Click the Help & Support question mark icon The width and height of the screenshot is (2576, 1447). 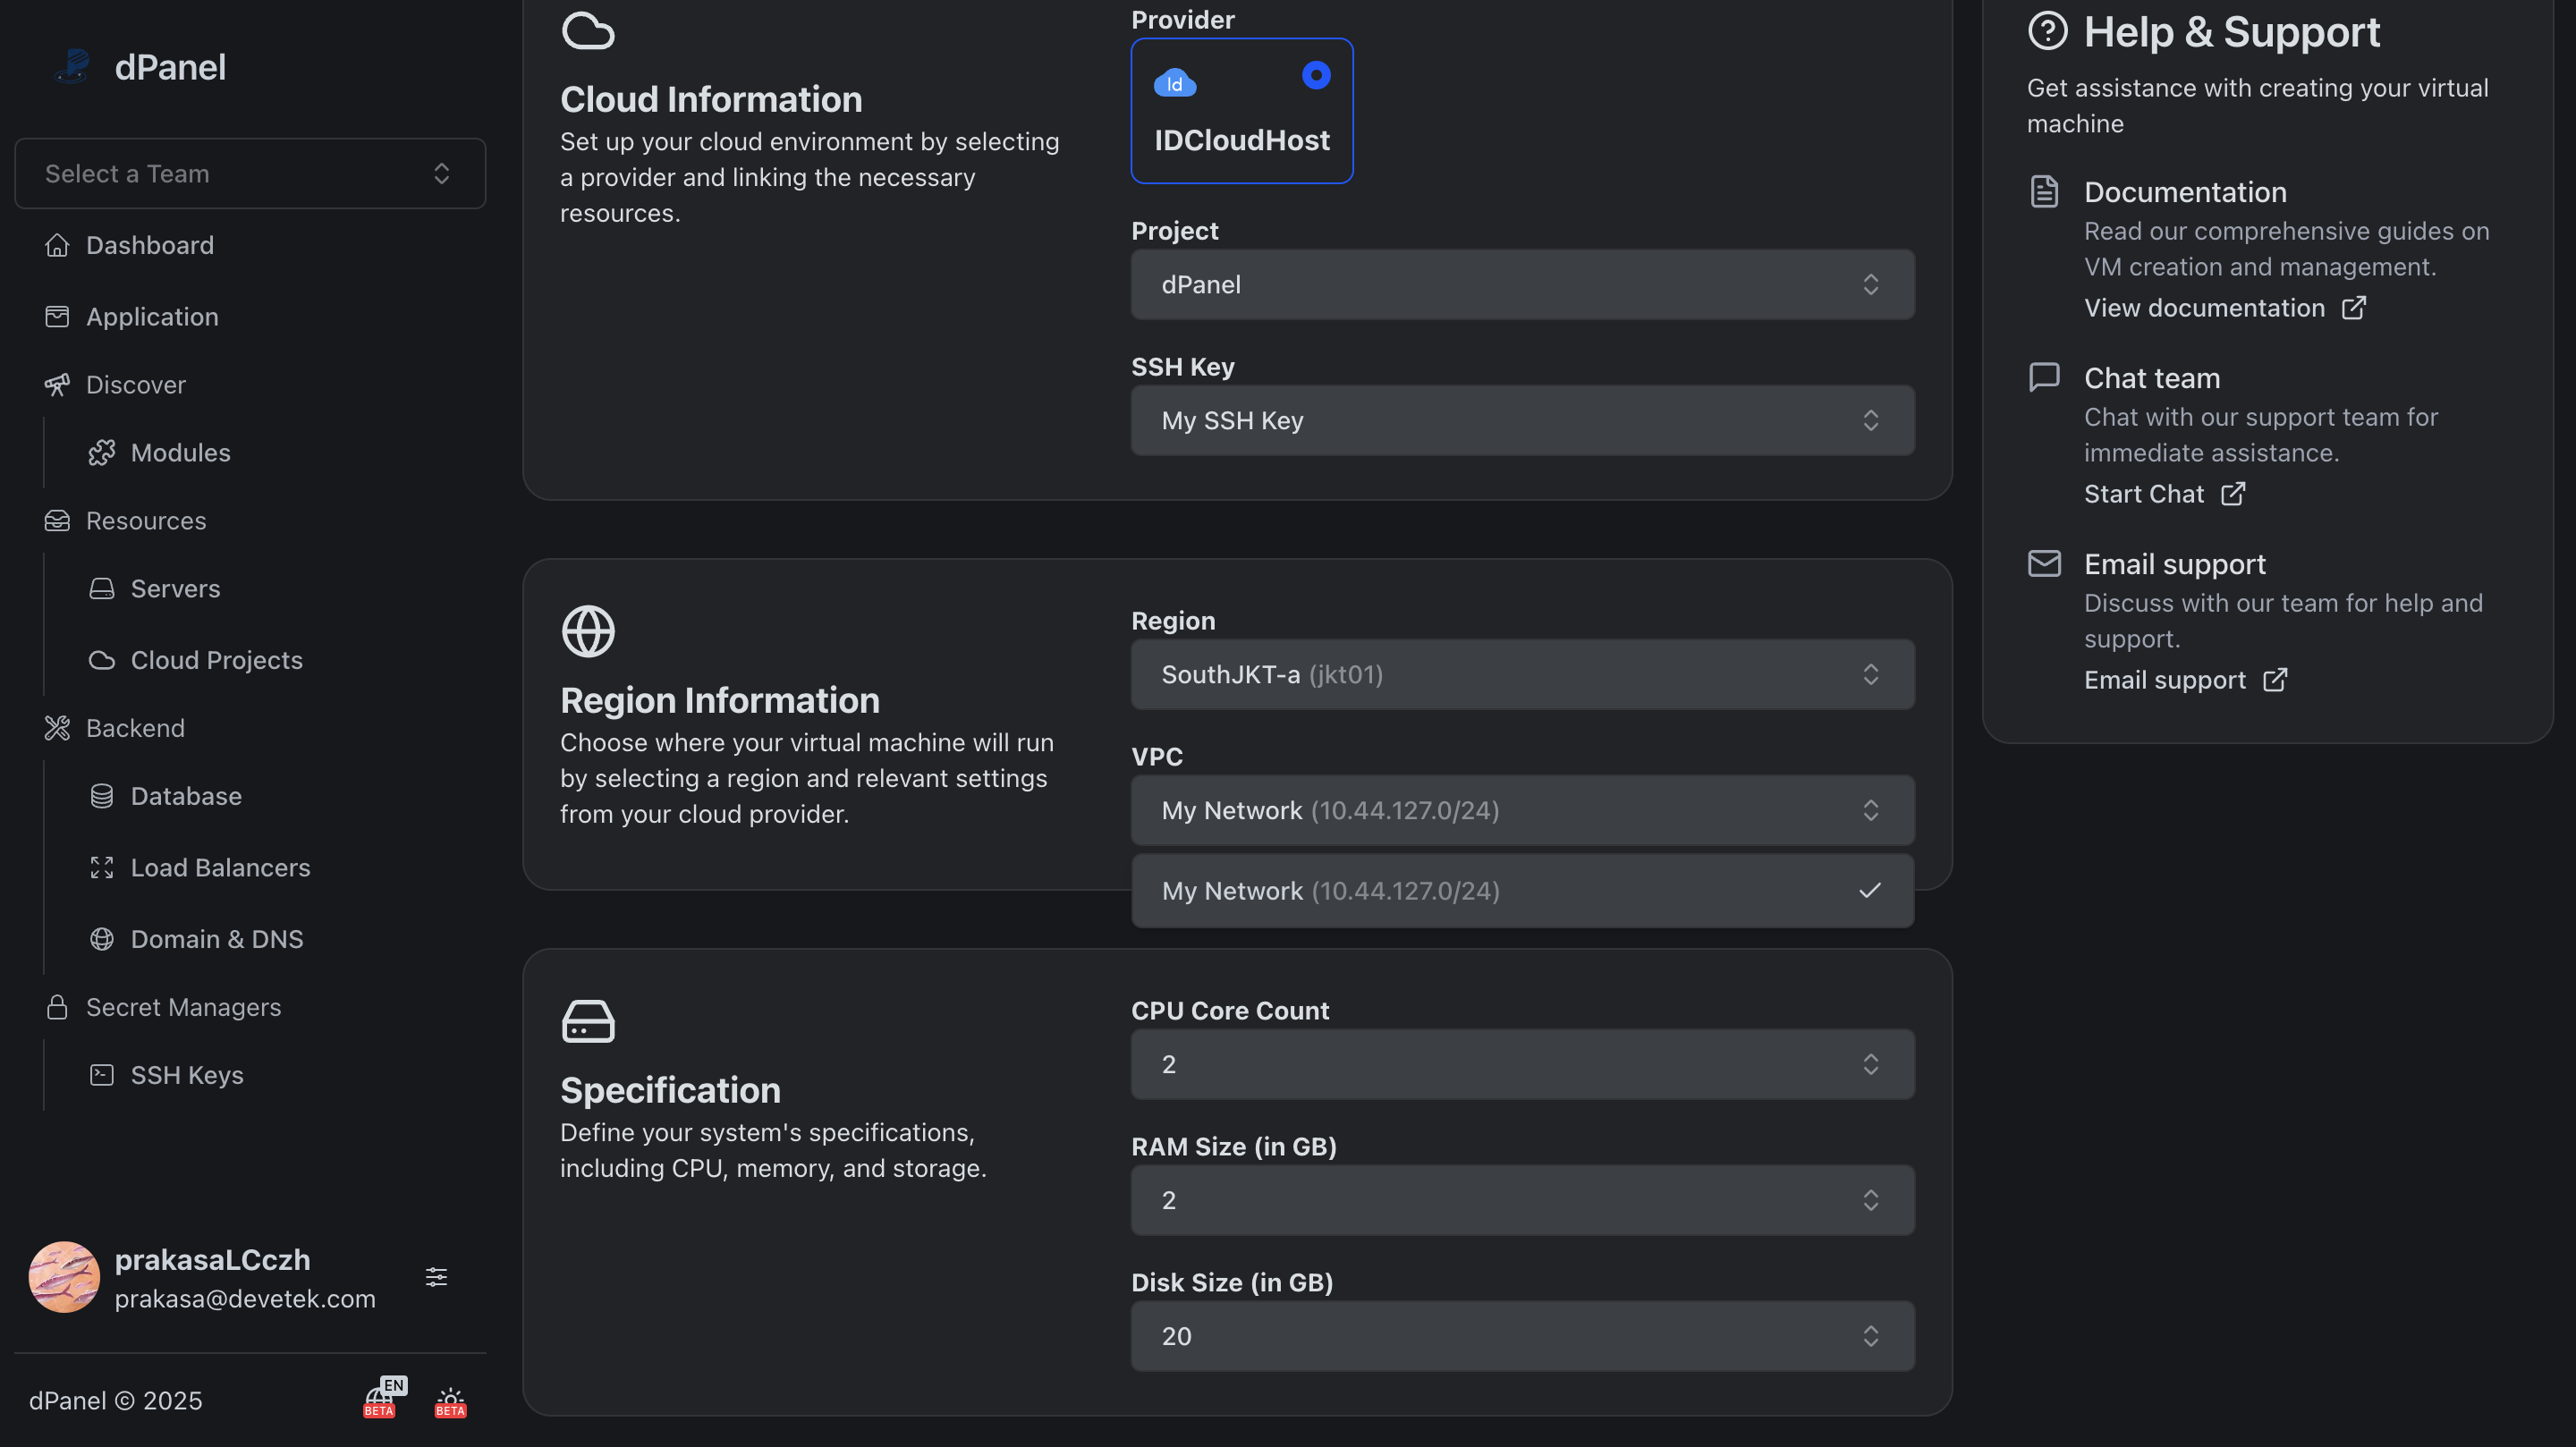[2047, 32]
